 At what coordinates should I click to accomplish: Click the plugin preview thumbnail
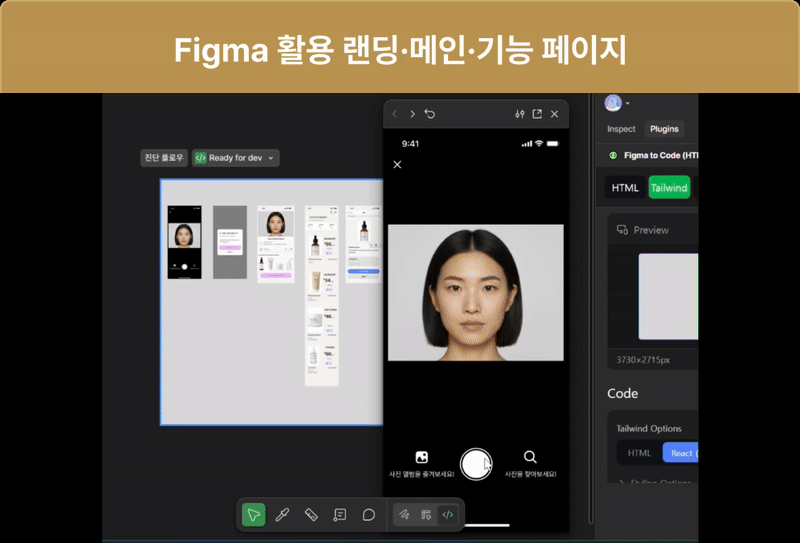pos(668,296)
